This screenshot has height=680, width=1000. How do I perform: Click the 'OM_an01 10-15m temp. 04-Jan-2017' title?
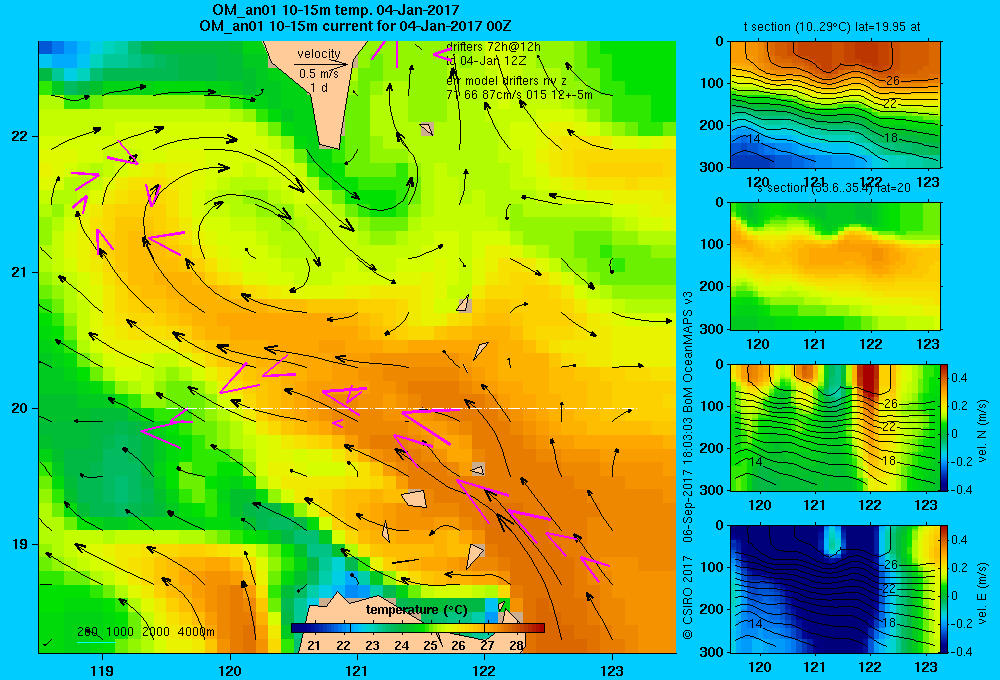coord(335,10)
